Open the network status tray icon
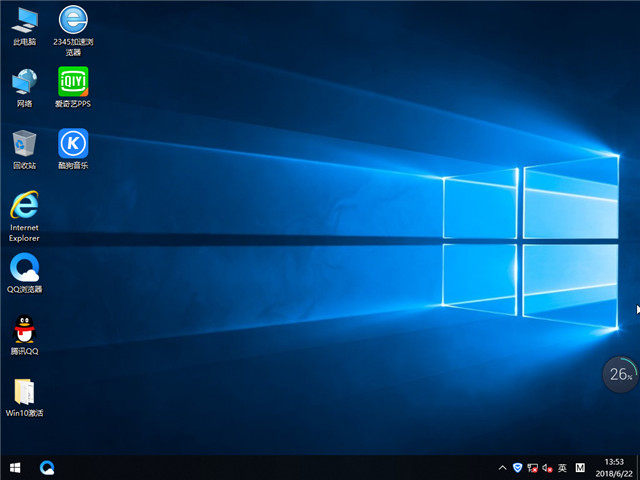Viewport: 640px width, 480px height. click(x=532, y=468)
